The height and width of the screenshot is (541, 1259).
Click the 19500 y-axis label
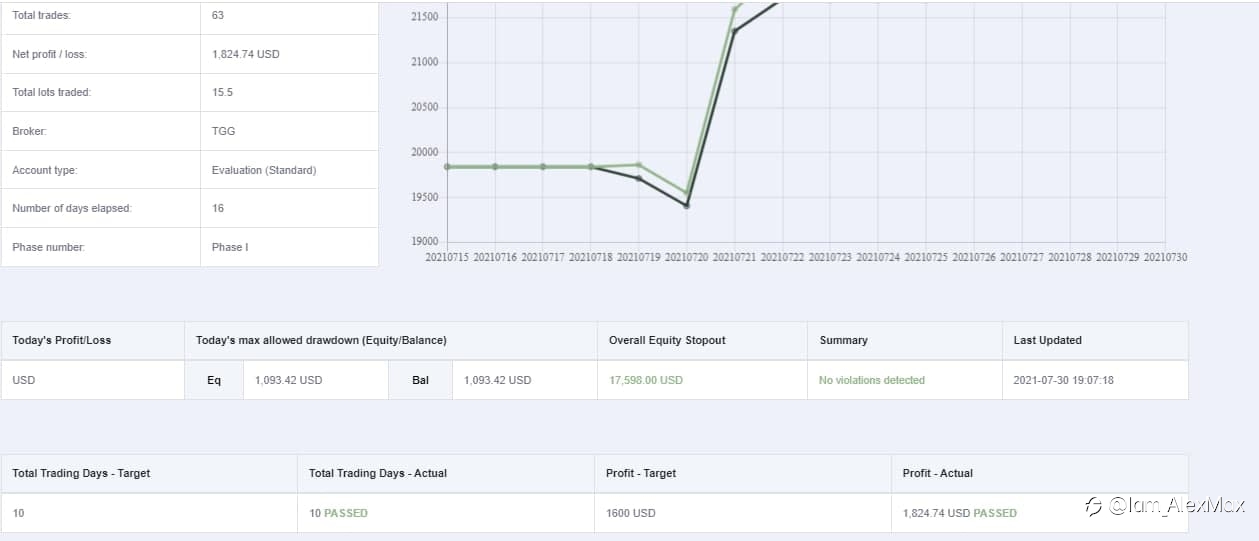425,197
